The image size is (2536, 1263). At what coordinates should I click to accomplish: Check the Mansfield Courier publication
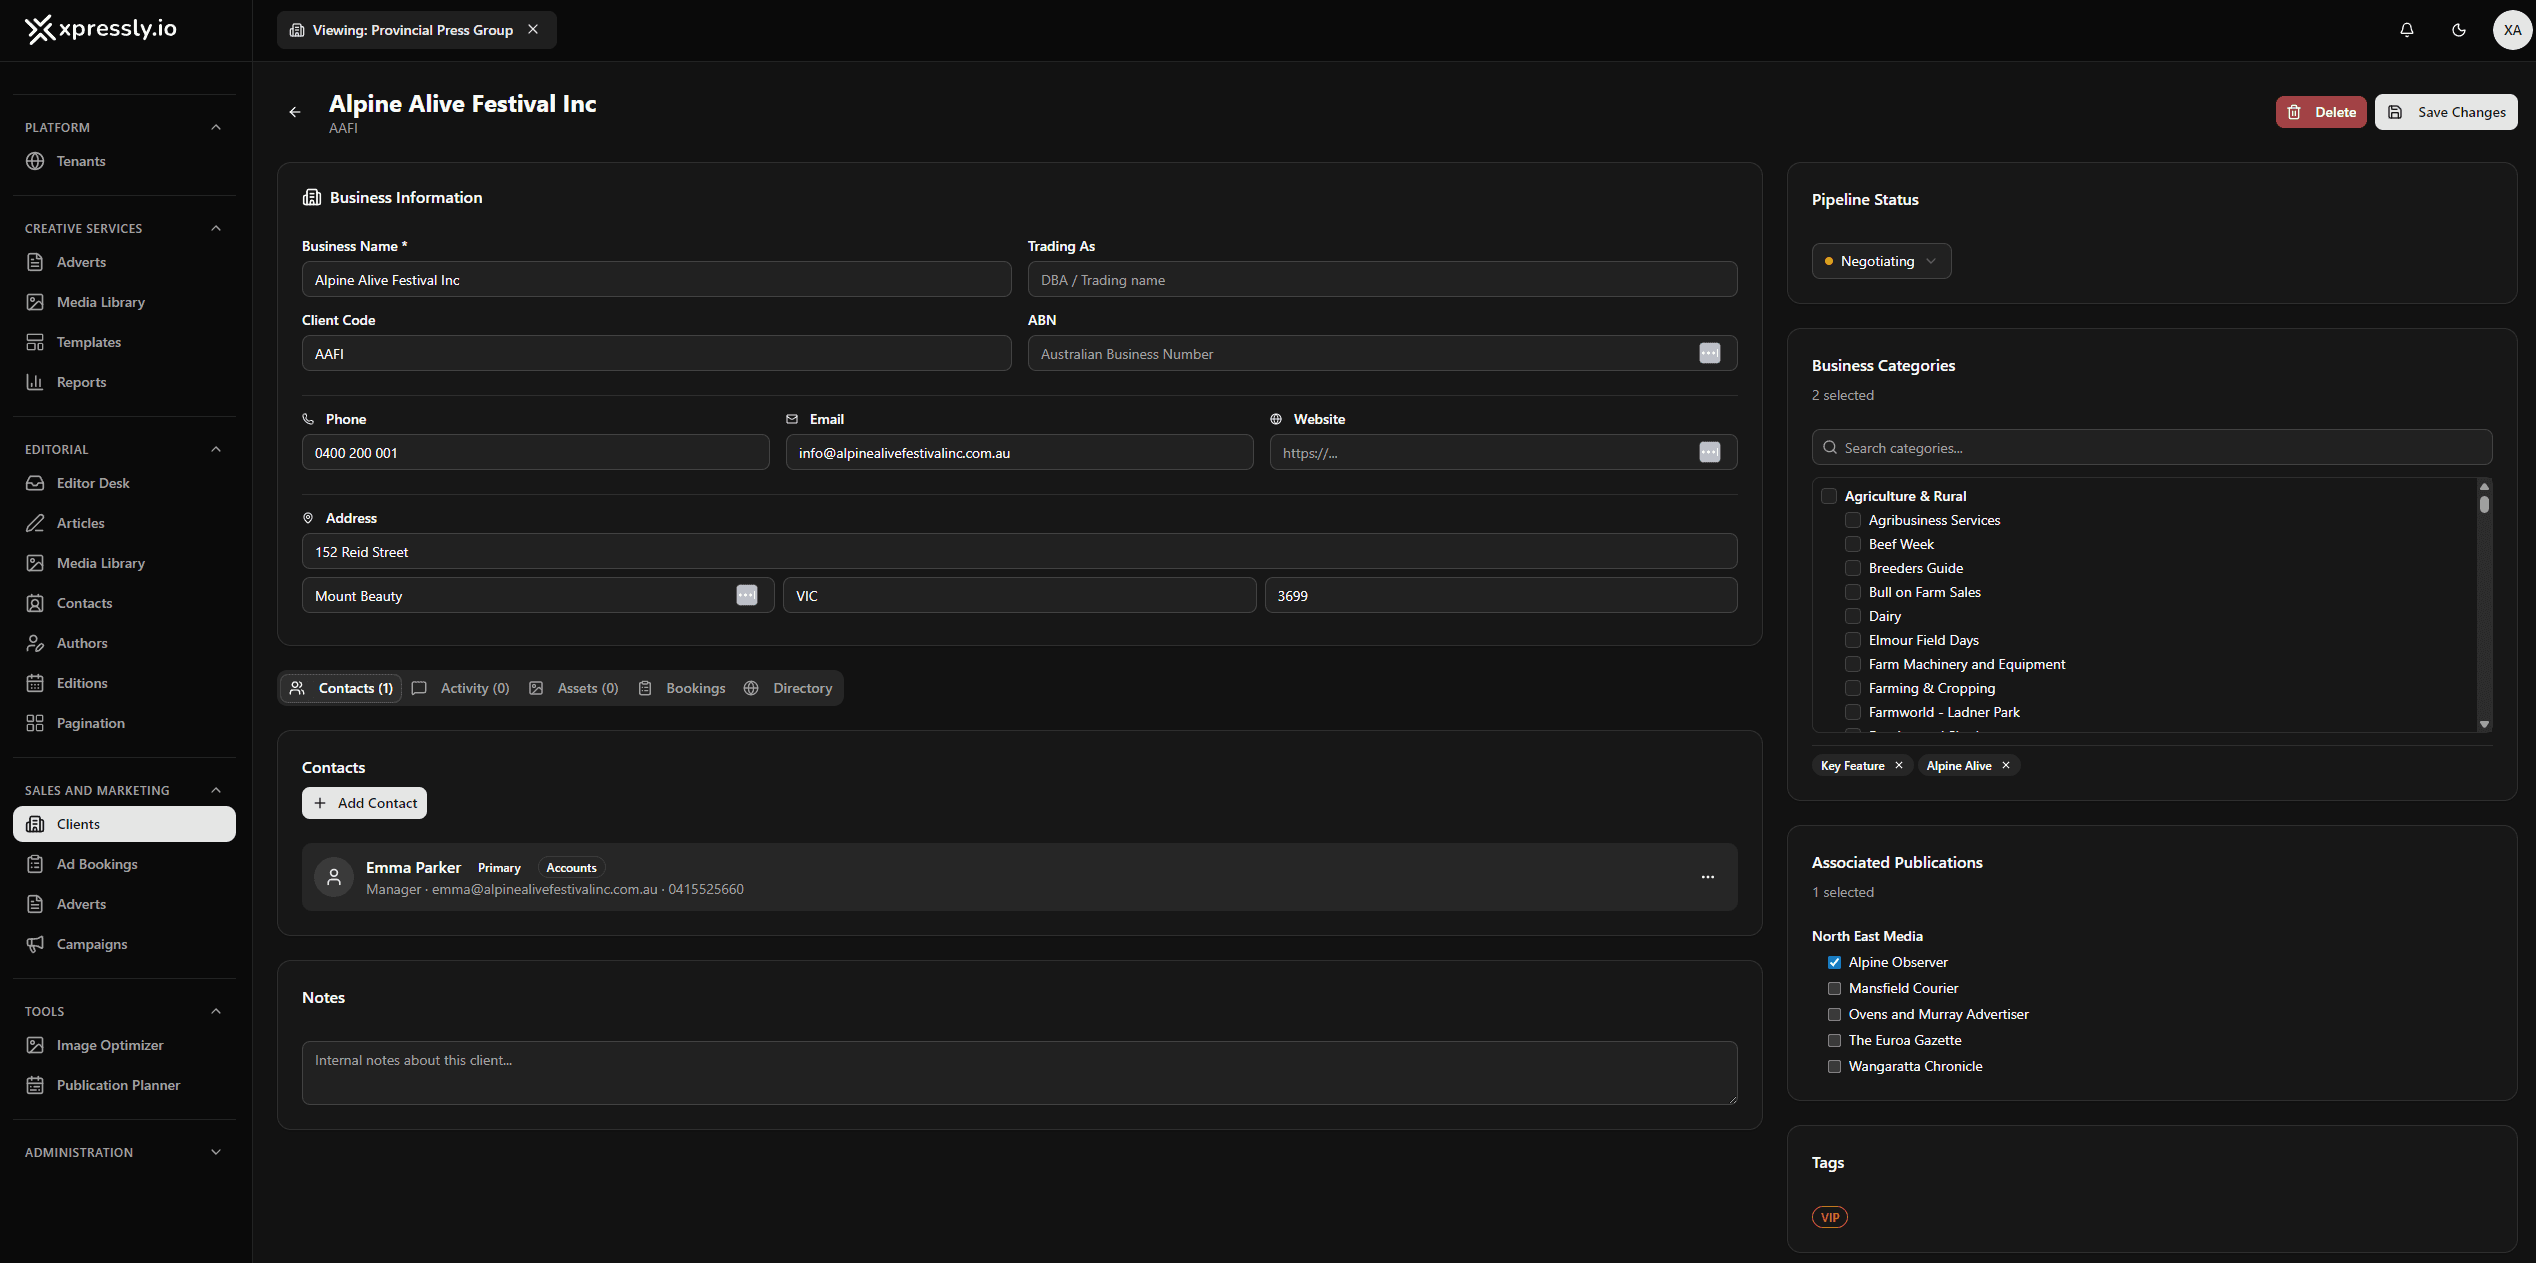click(x=1835, y=988)
